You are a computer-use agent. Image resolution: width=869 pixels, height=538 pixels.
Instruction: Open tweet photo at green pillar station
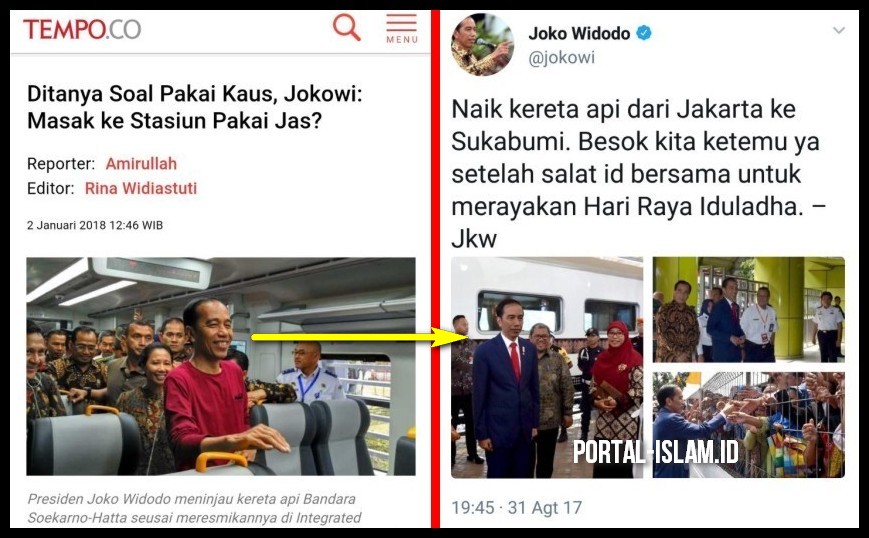(x=749, y=310)
